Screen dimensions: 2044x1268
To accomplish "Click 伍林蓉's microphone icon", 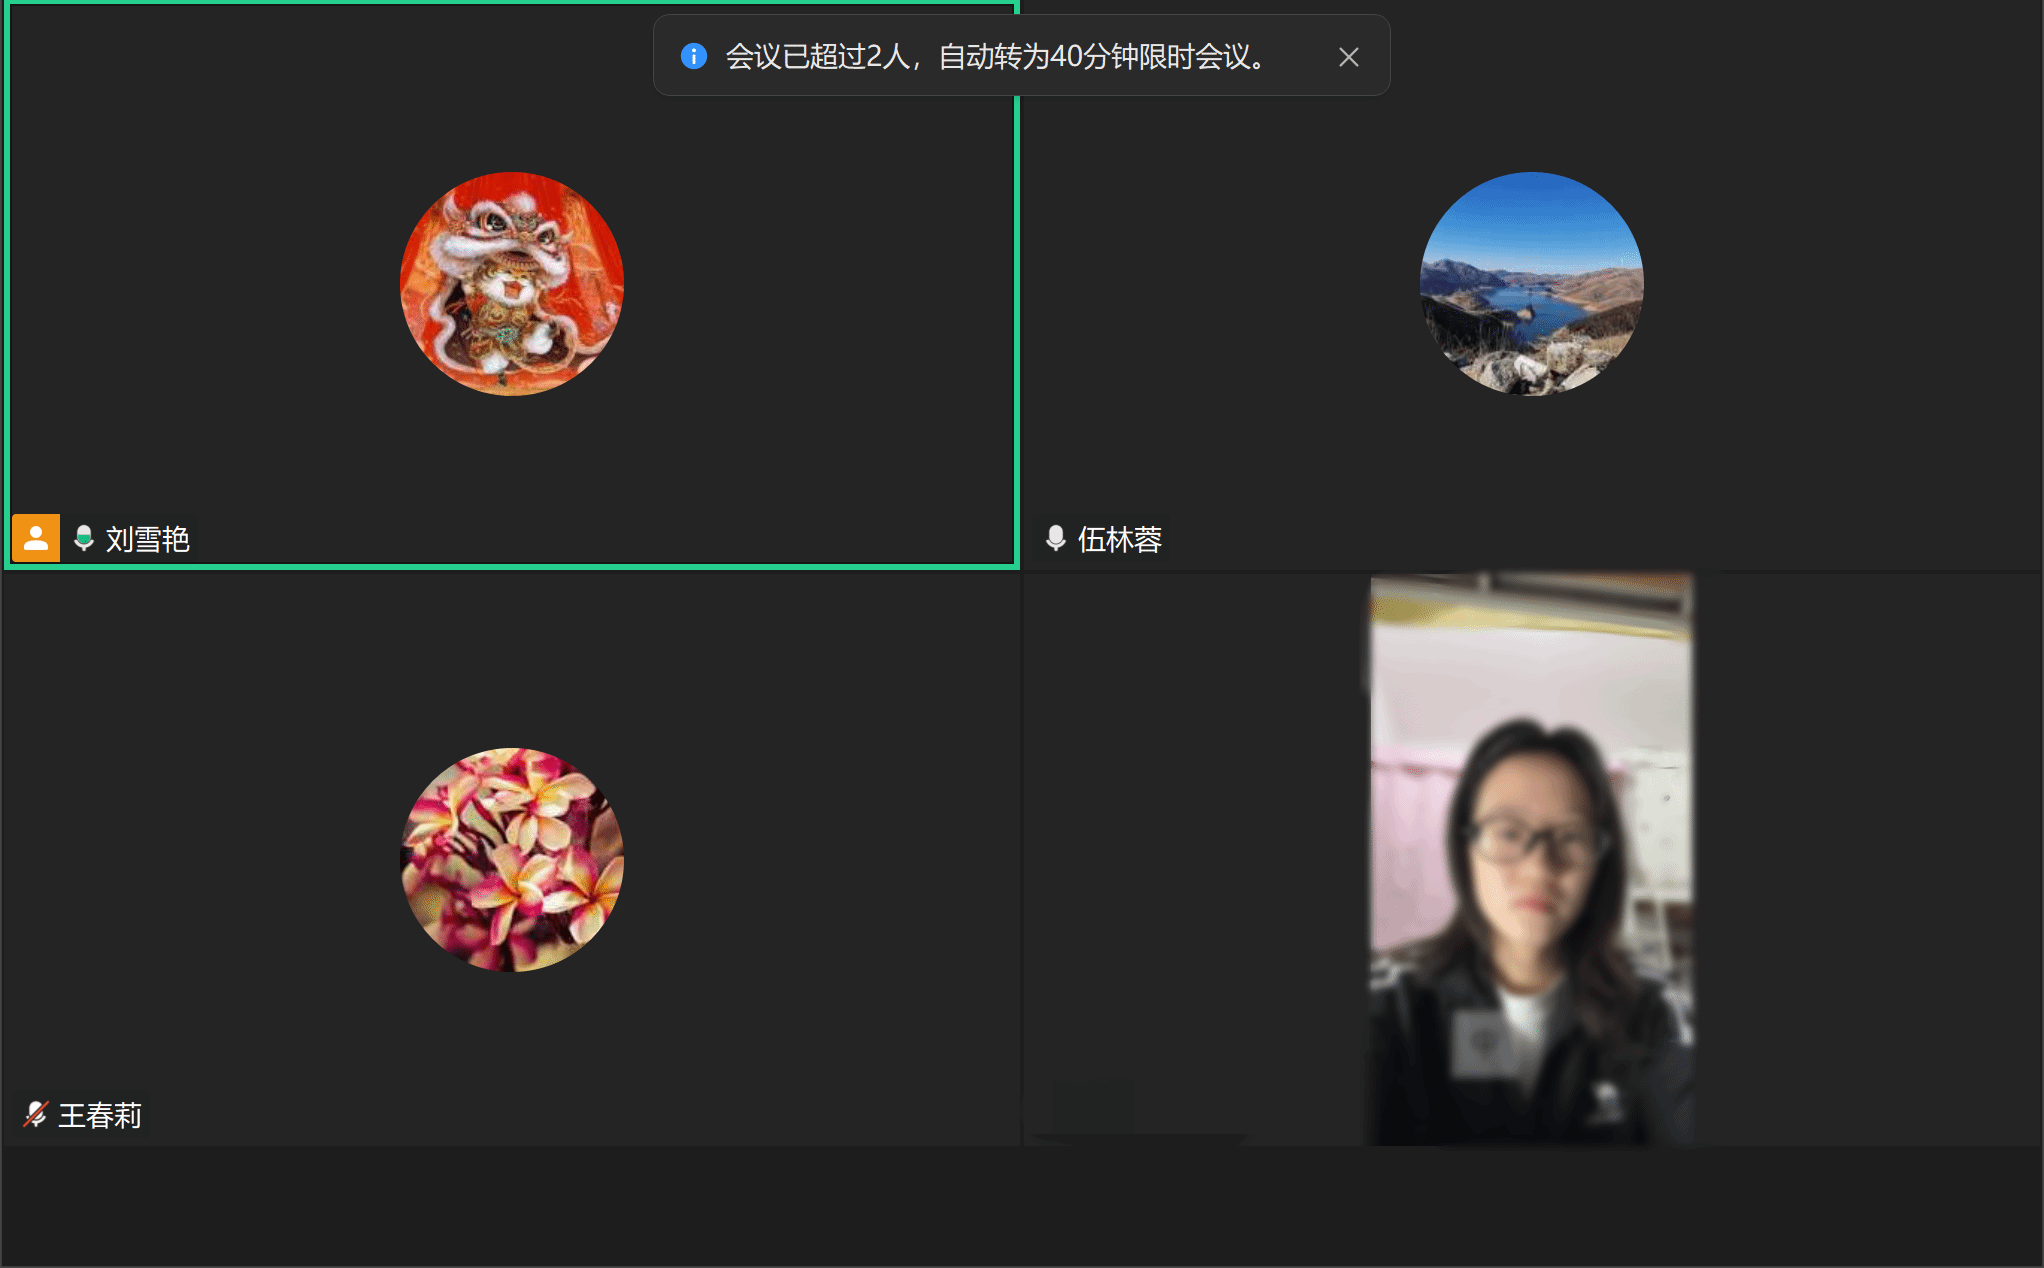I will pos(1055,539).
